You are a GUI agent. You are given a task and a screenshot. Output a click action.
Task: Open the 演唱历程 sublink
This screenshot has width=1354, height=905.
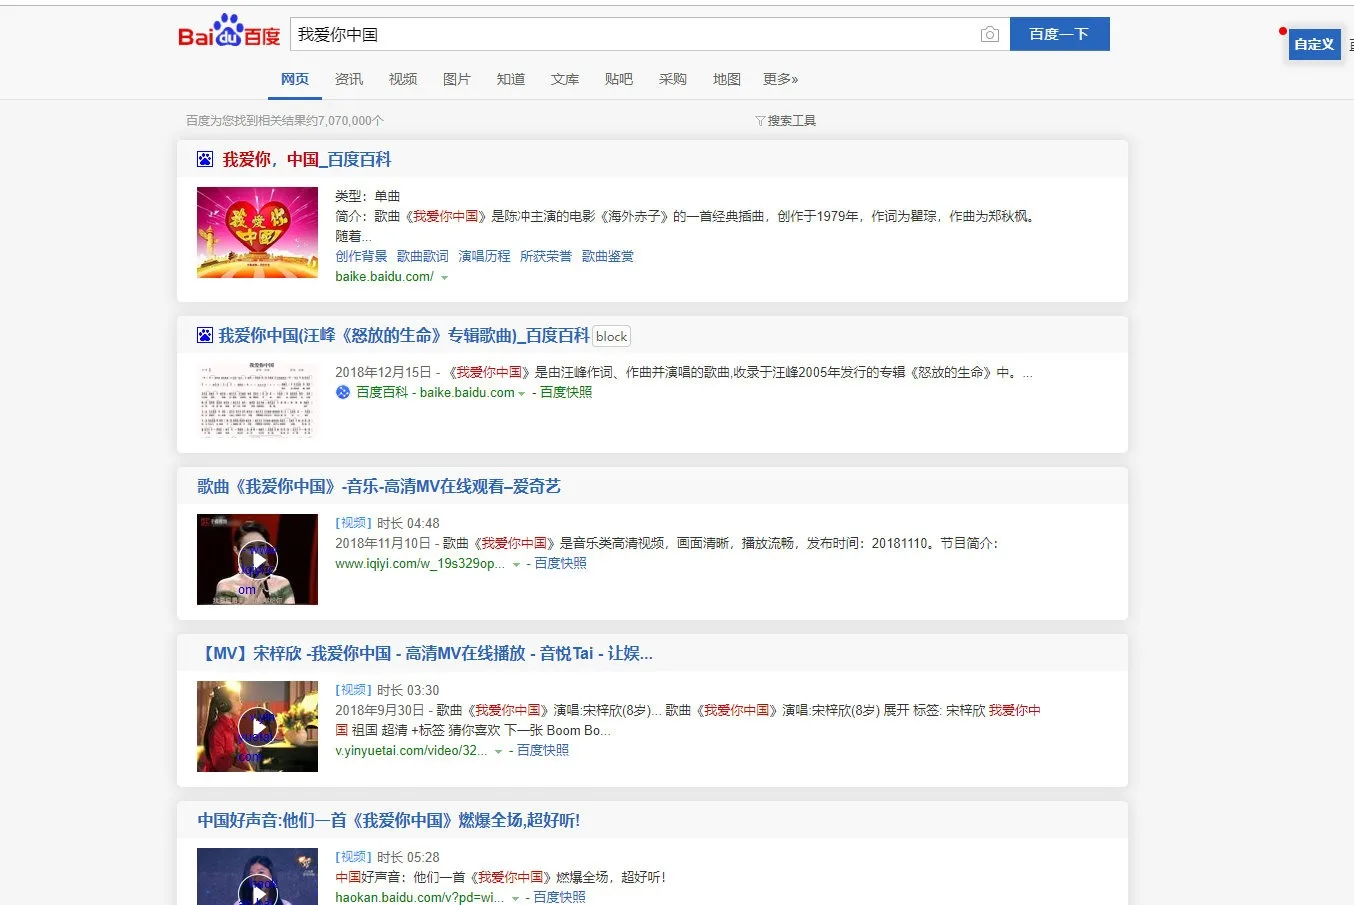[484, 256]
